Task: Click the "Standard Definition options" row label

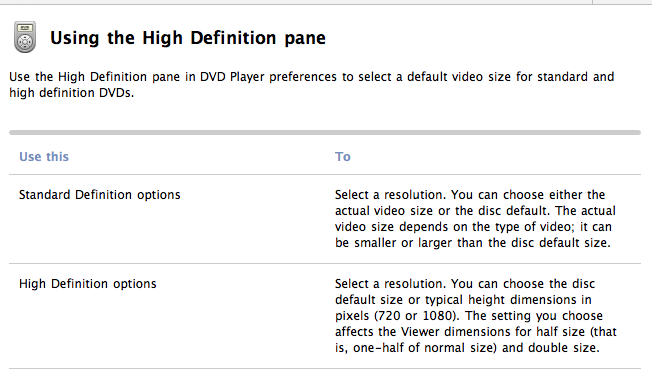Action: pos(100,195)
